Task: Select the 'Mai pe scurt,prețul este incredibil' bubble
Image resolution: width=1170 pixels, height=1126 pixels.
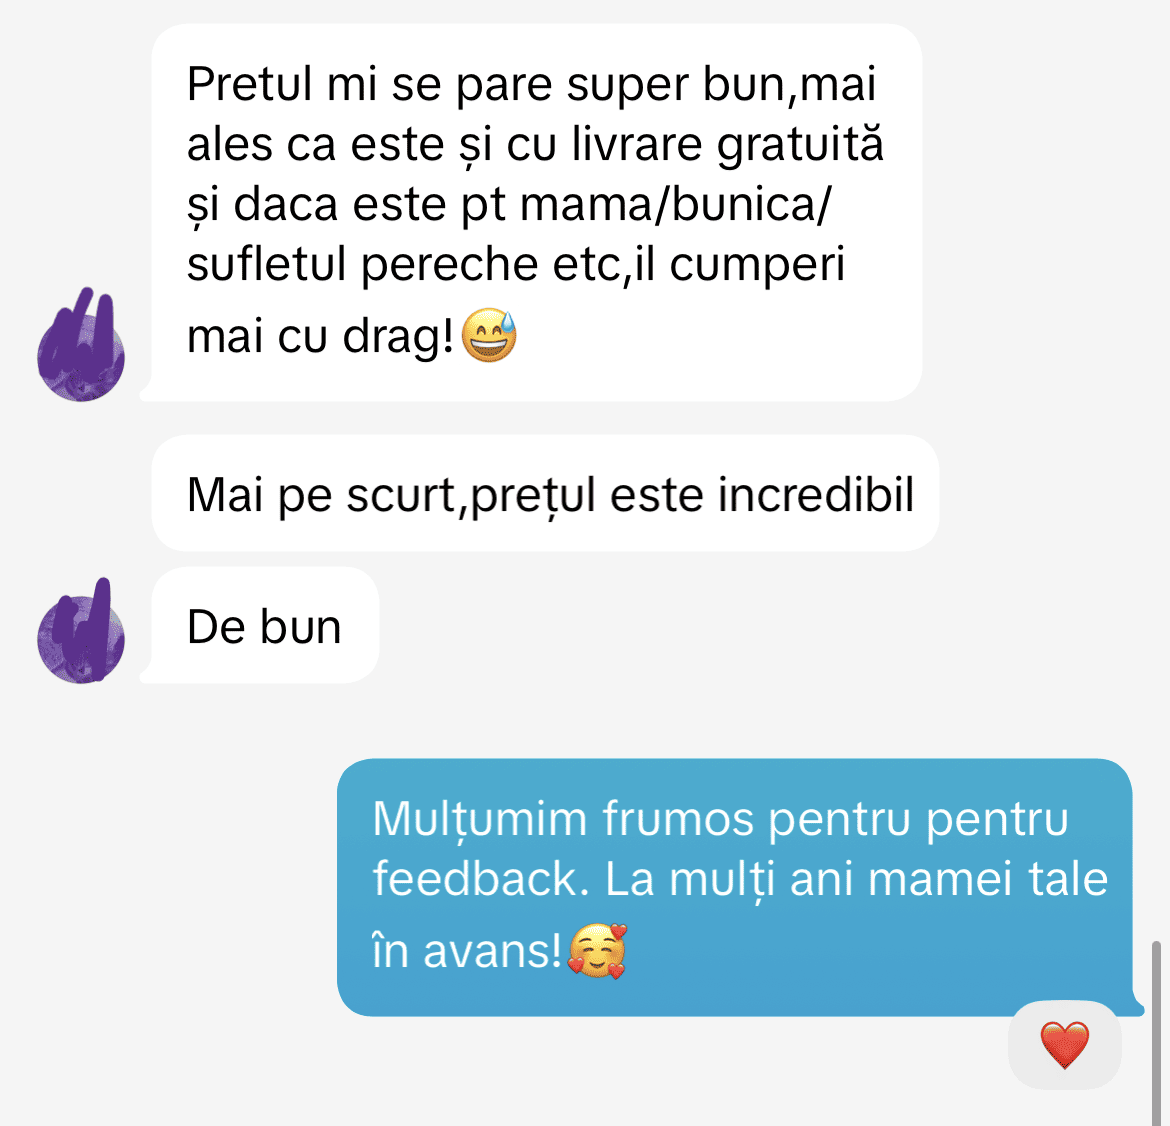Action: click(545, 493)
